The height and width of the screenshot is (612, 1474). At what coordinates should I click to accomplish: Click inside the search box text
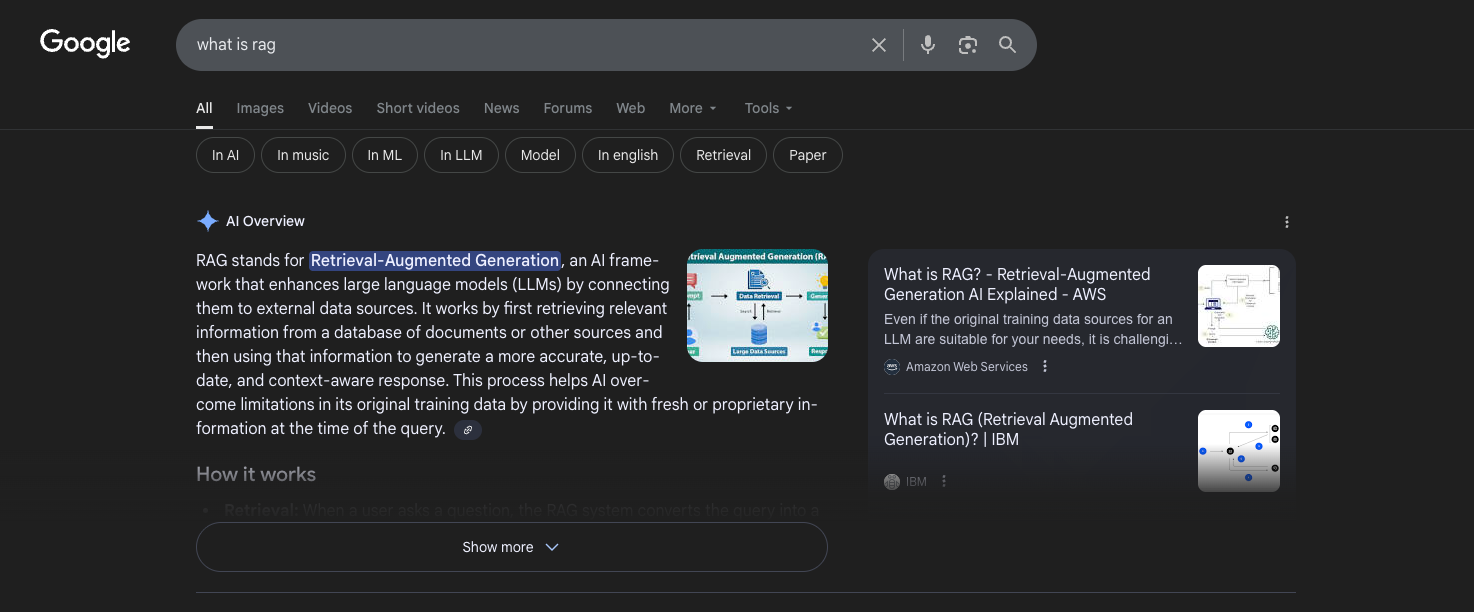[236, 44]
